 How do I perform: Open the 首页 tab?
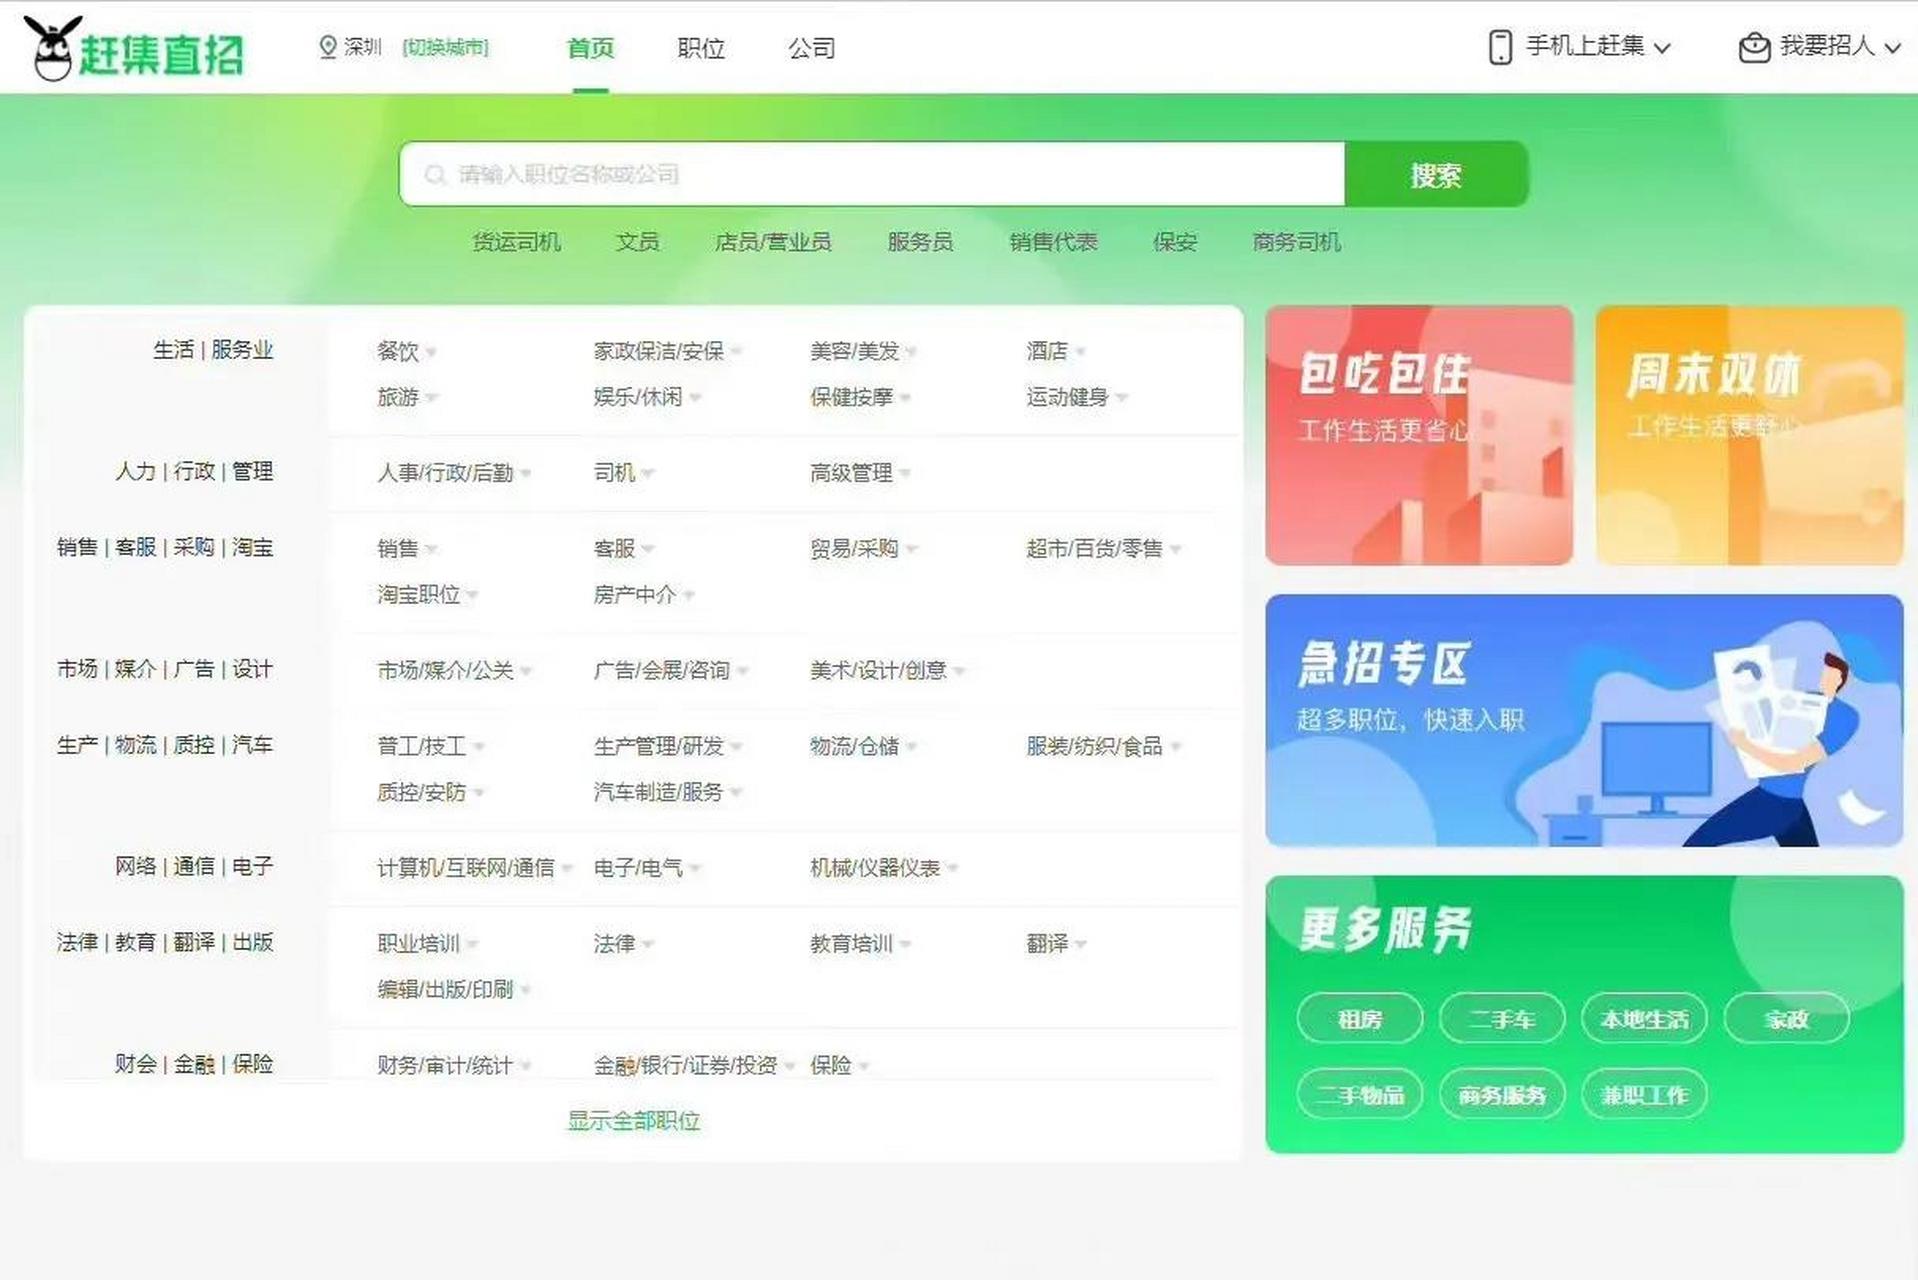(x=590, y=48)
